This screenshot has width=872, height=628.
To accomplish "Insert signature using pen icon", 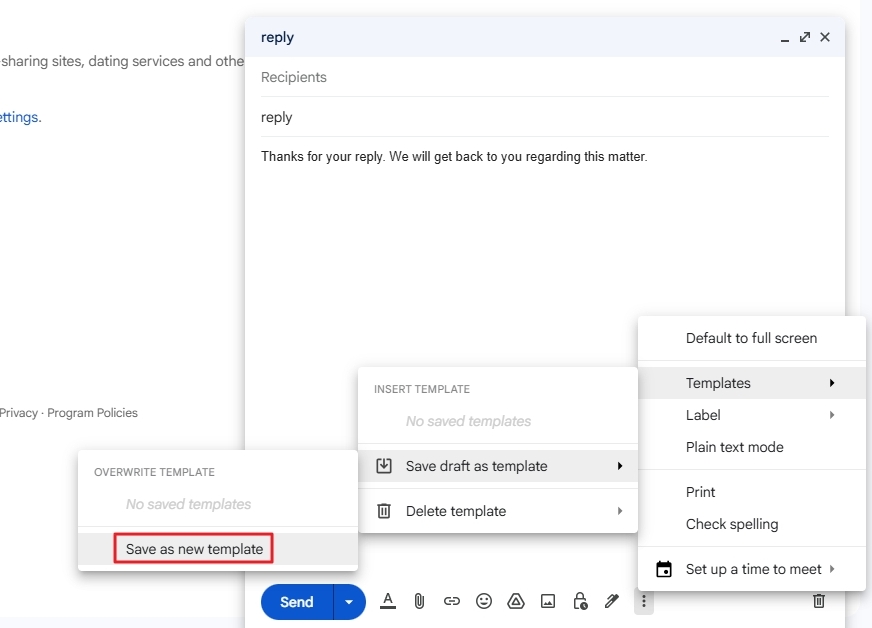I will [x=612, y=601].
